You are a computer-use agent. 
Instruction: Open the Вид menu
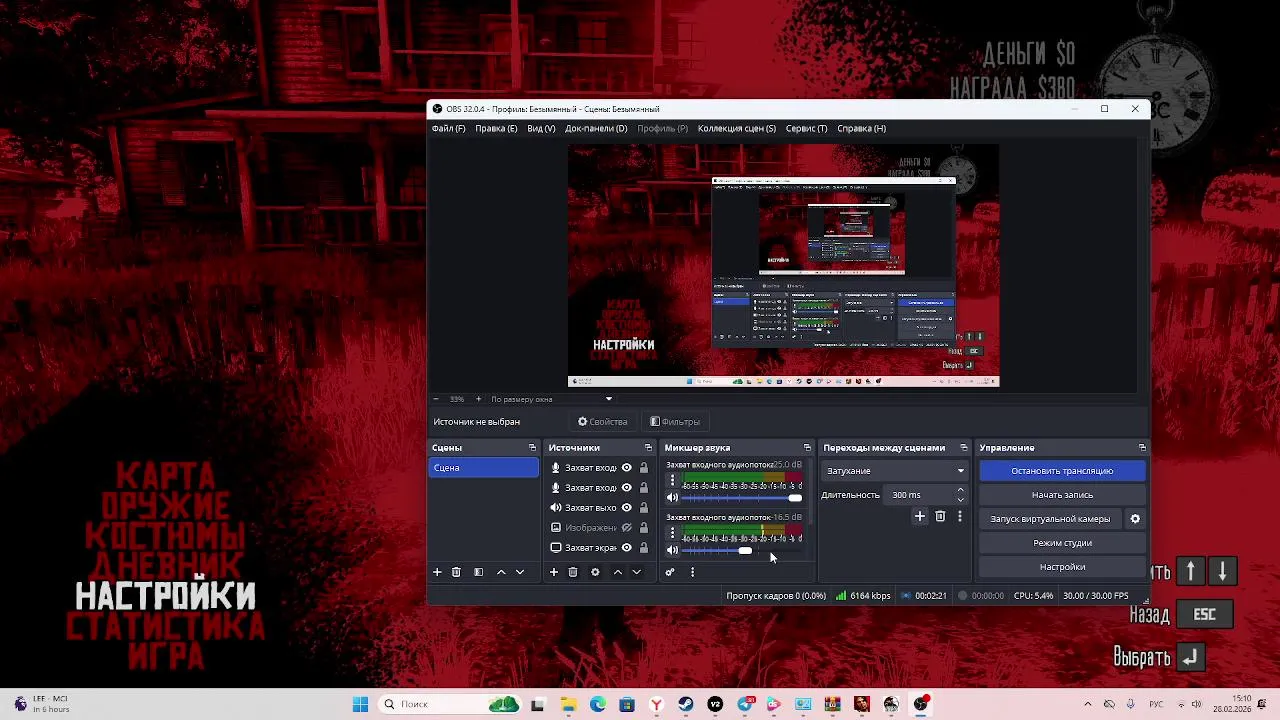click(541, 128)
